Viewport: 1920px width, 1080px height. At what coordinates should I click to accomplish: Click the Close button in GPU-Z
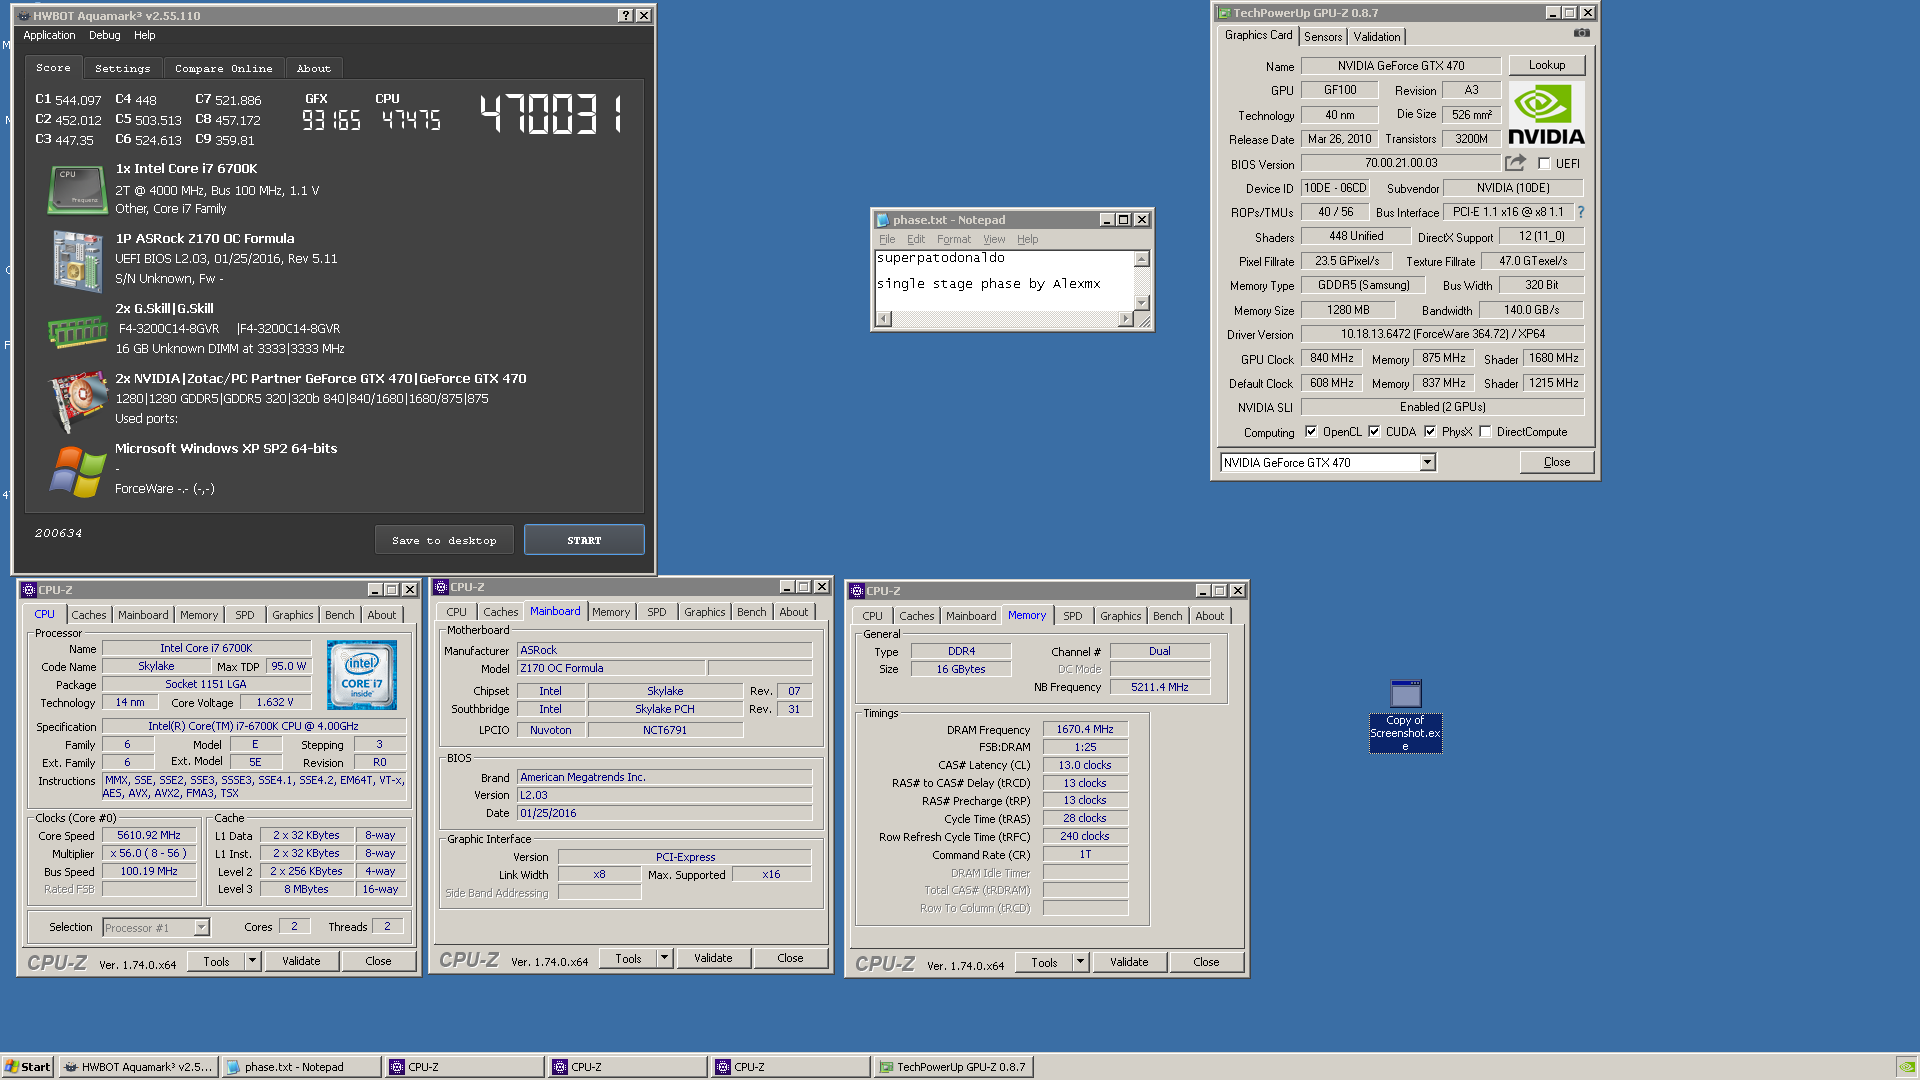click(1556, 462)
